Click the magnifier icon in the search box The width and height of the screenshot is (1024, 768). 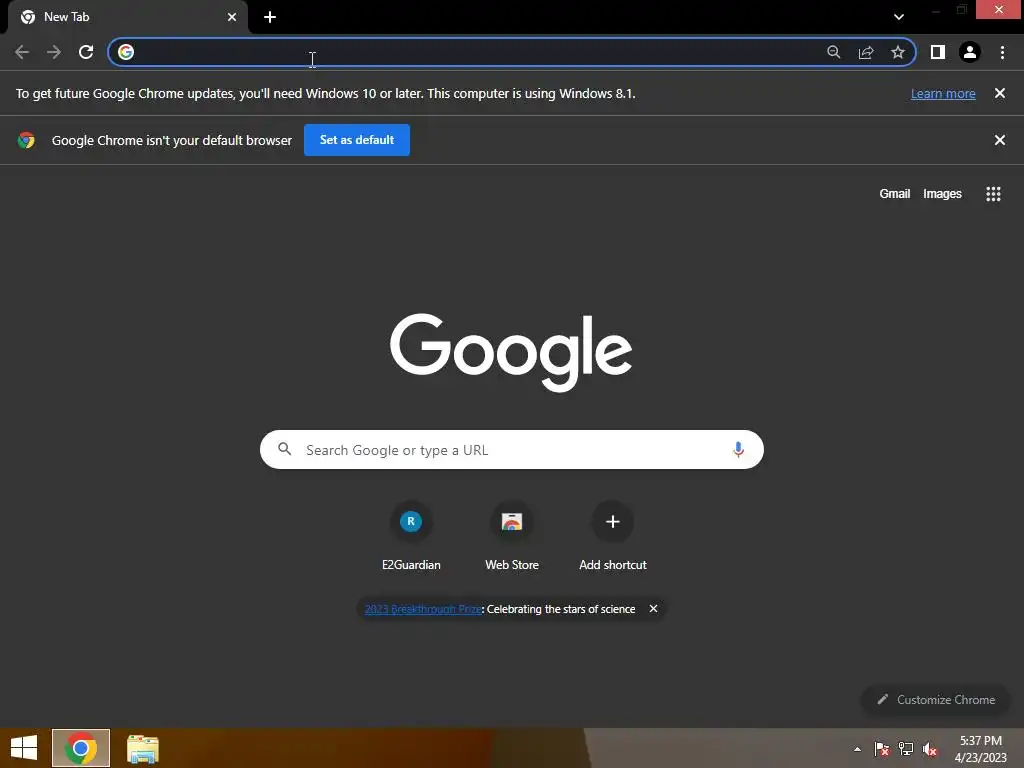pyautogui.click(x=285, y=449)
